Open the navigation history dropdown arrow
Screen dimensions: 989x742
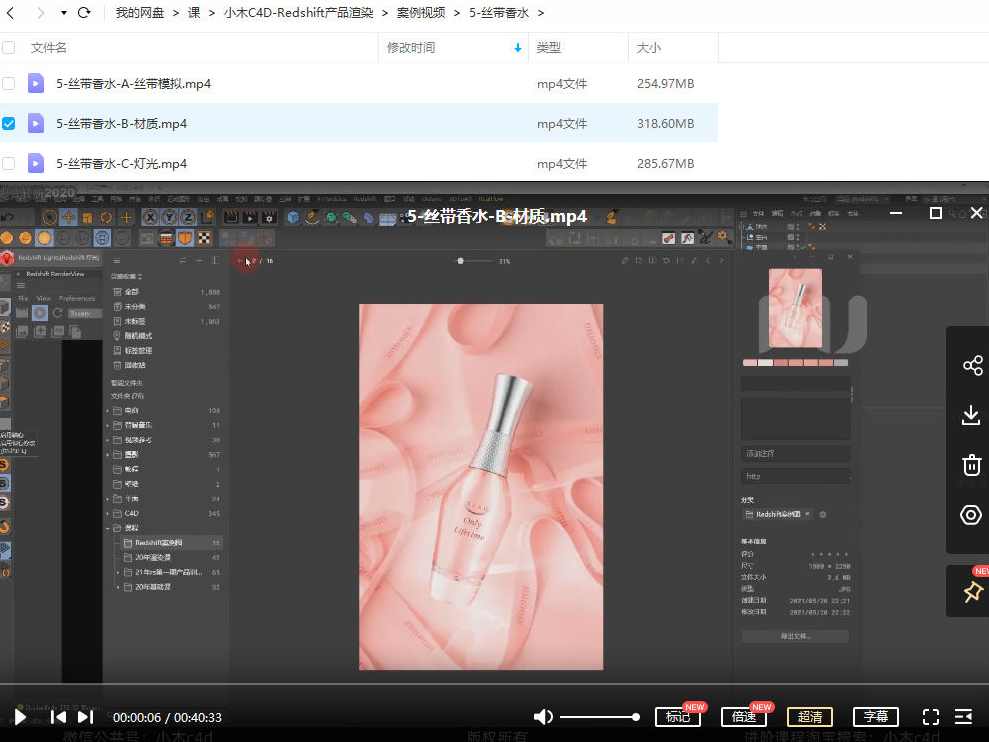62,13
